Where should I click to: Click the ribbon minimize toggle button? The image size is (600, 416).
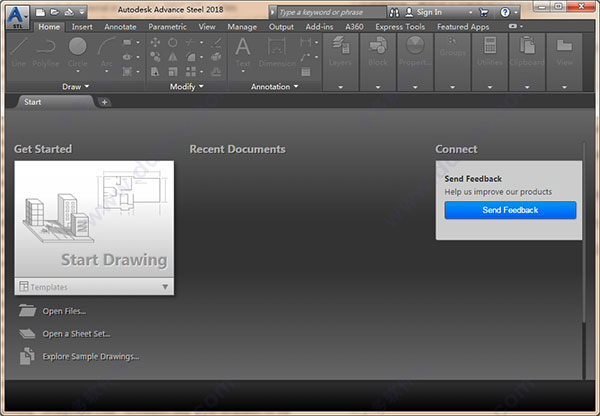click(512, 26)
